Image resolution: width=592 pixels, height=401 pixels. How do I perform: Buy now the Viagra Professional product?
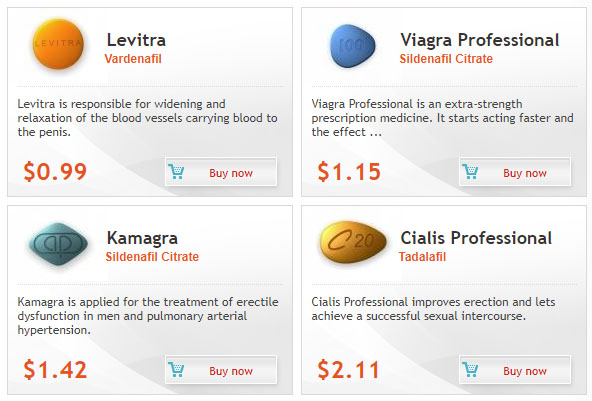515,172
